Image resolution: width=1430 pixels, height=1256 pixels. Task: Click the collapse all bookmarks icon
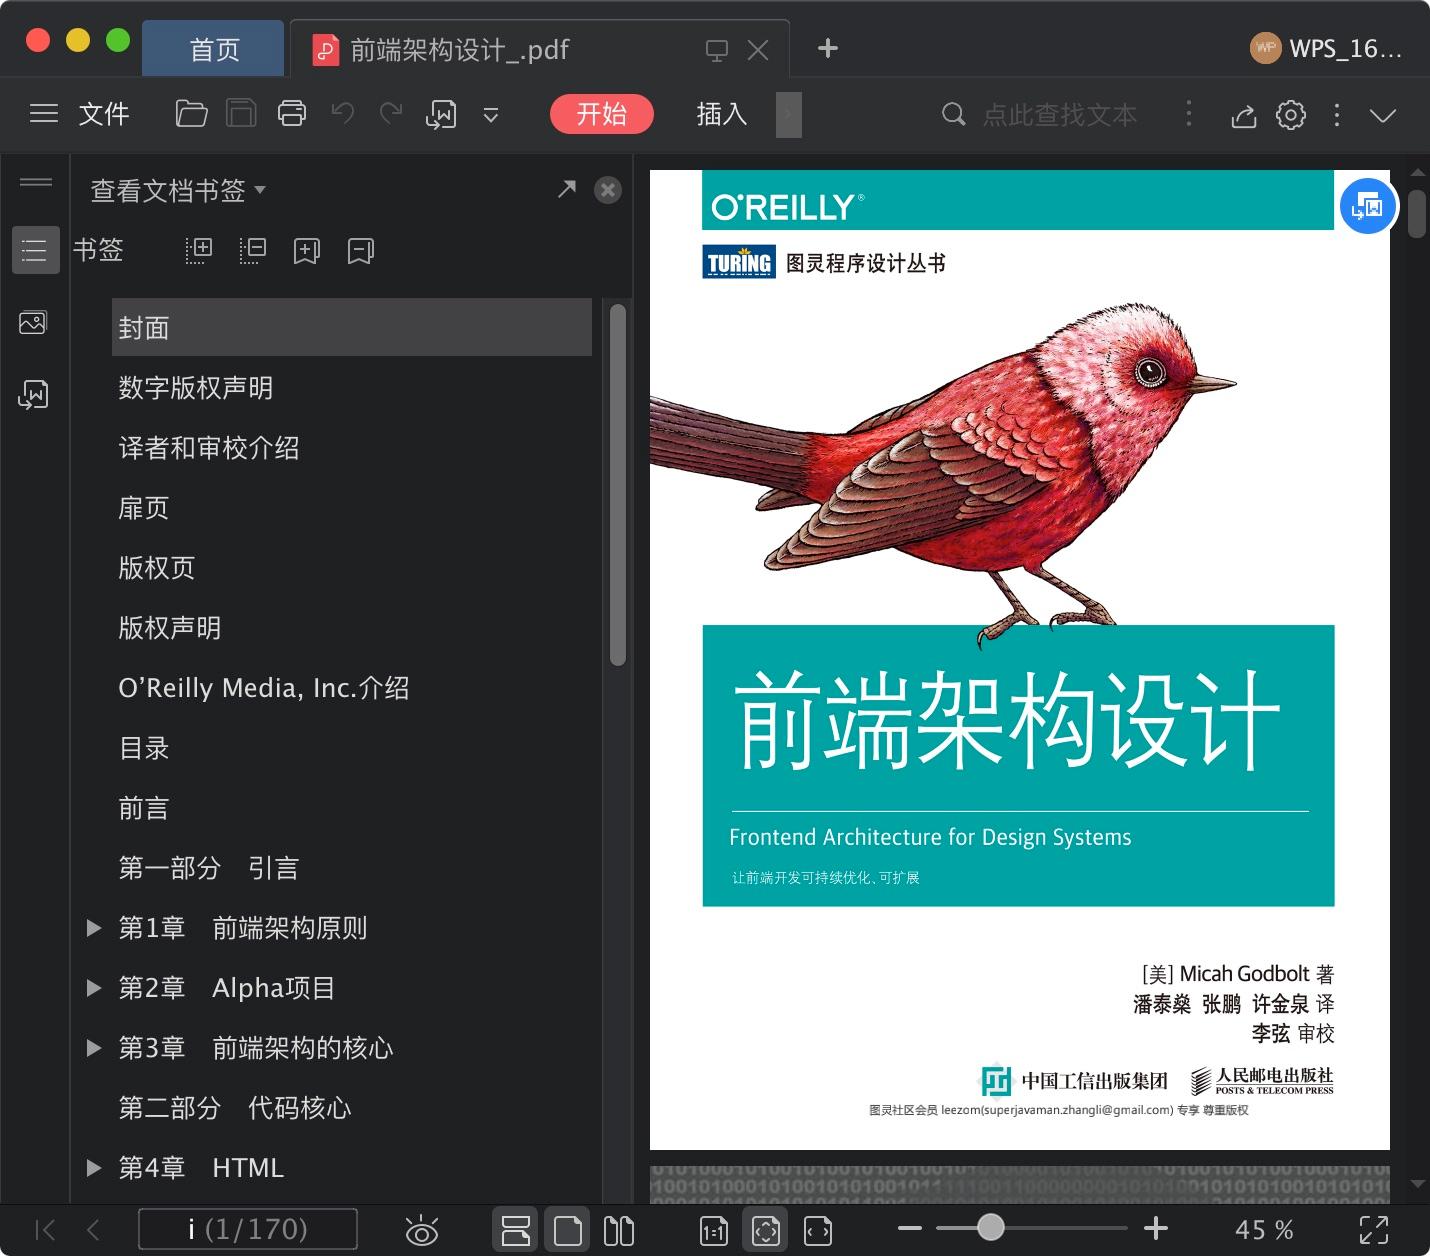click(253, 250)
